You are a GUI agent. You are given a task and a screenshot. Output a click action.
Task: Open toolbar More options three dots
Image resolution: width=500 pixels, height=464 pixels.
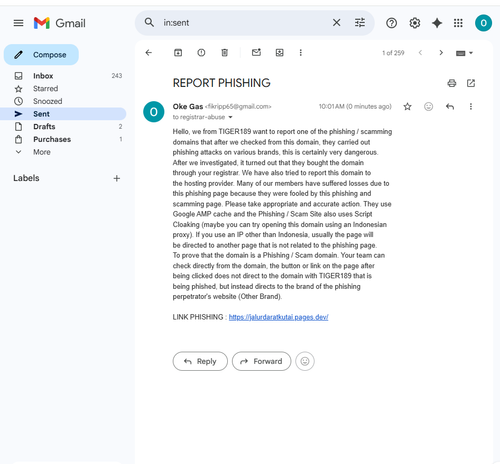coord(301,53)
